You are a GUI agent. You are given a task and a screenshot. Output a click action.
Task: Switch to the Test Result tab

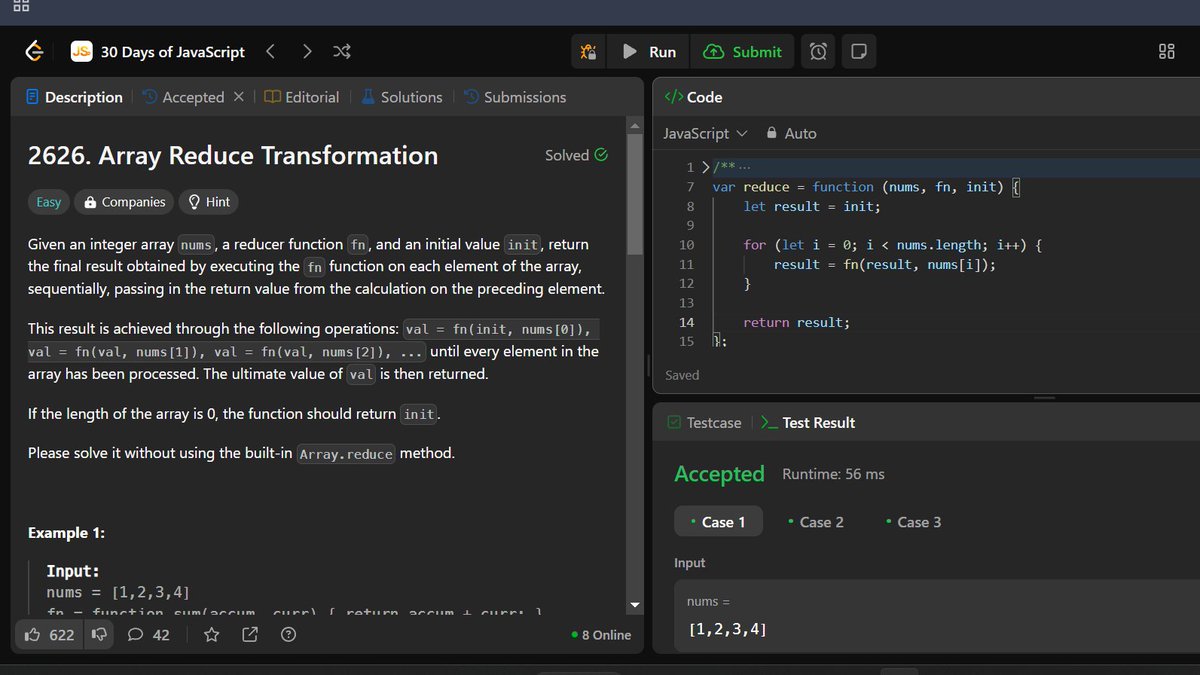pyautogui.click(x=808, y=423)
